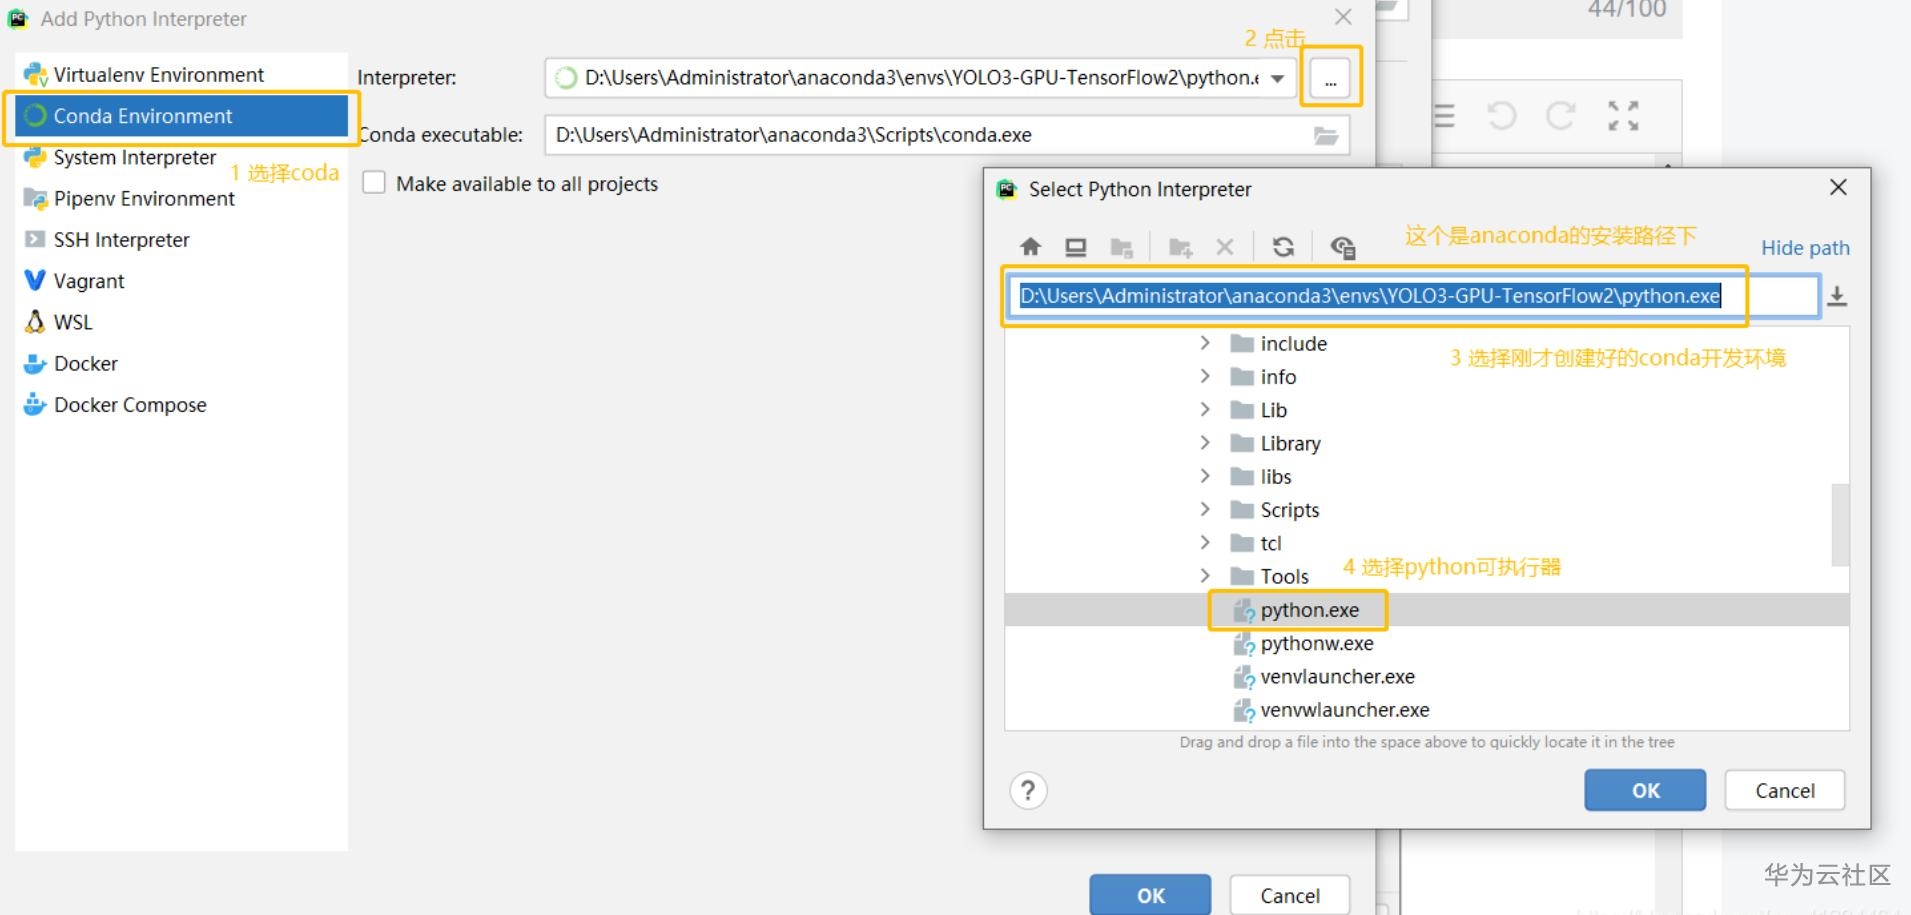The height and width of the screenshot is (915, 1911).
Task: Expand the Lib folder
Action: 1205,409
